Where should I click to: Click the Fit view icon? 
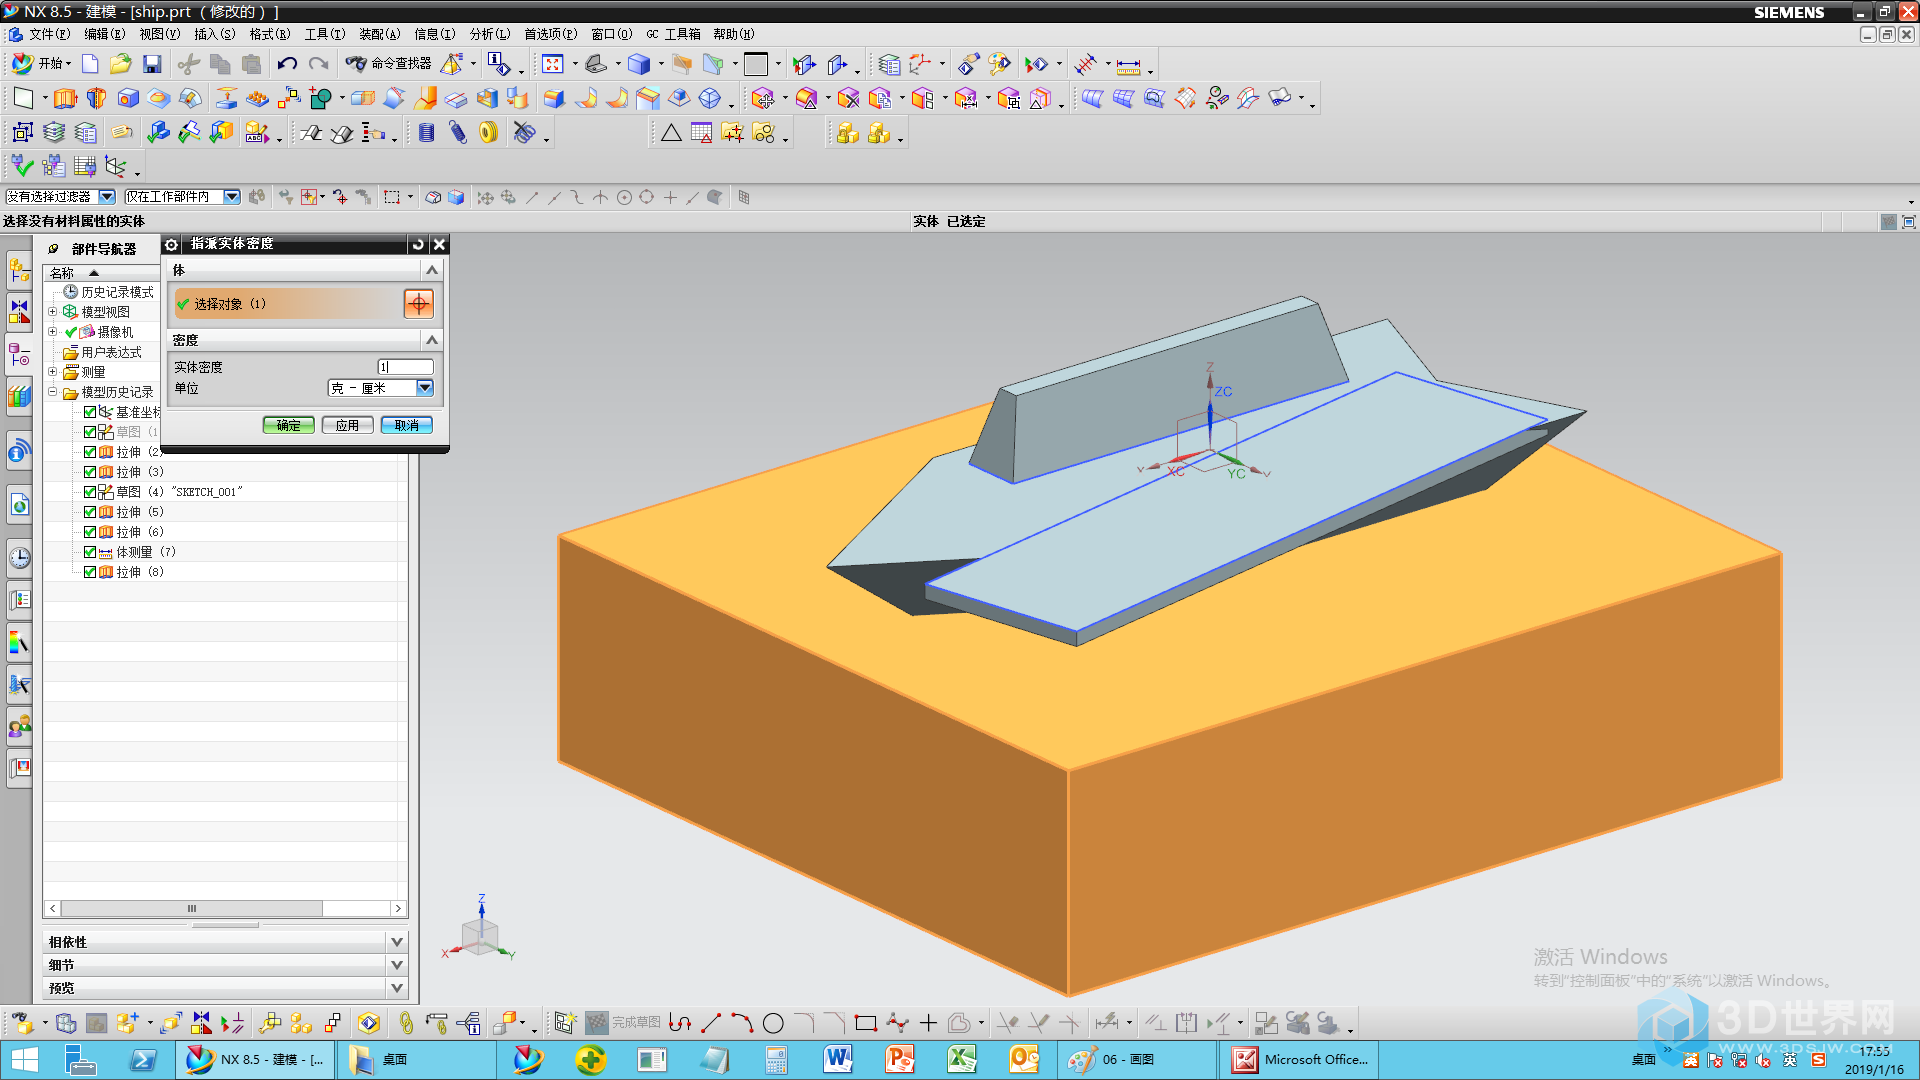(552, 64)
